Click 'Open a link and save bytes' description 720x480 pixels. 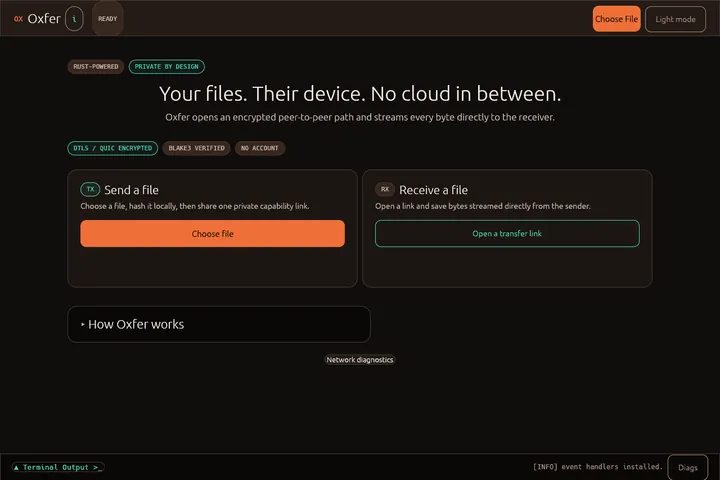coord(483,206)
